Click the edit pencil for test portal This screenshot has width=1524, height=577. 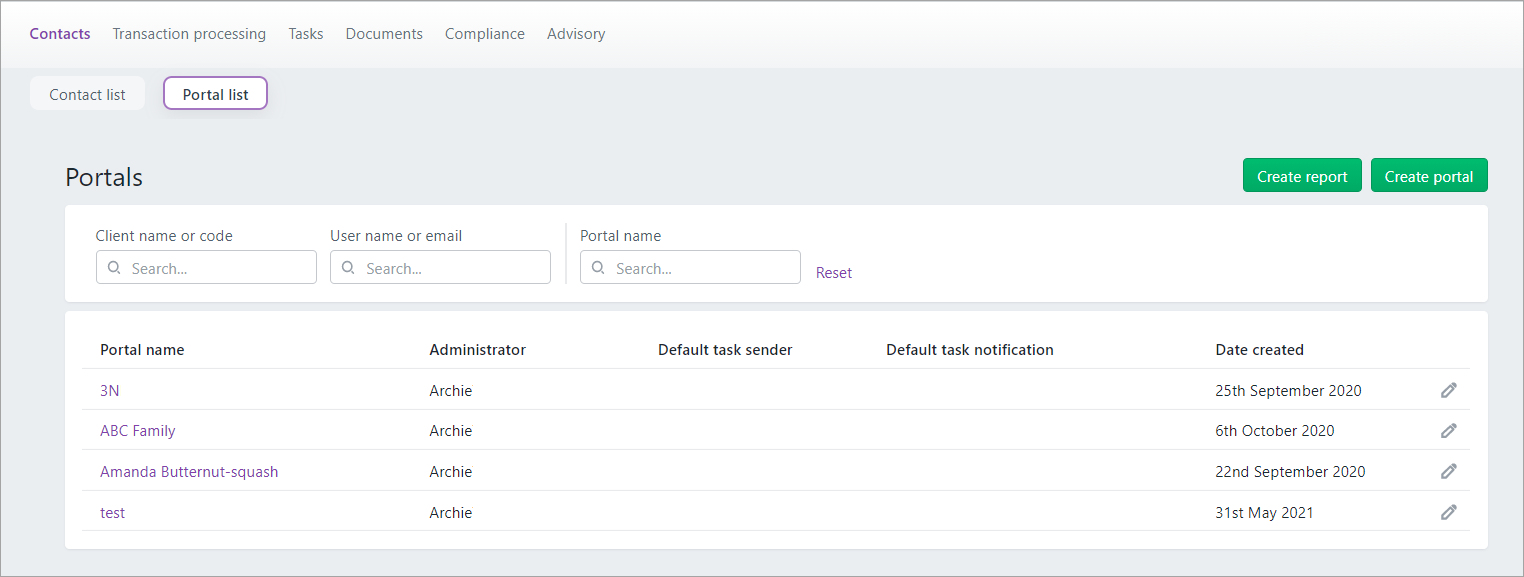pos(1448,512)
